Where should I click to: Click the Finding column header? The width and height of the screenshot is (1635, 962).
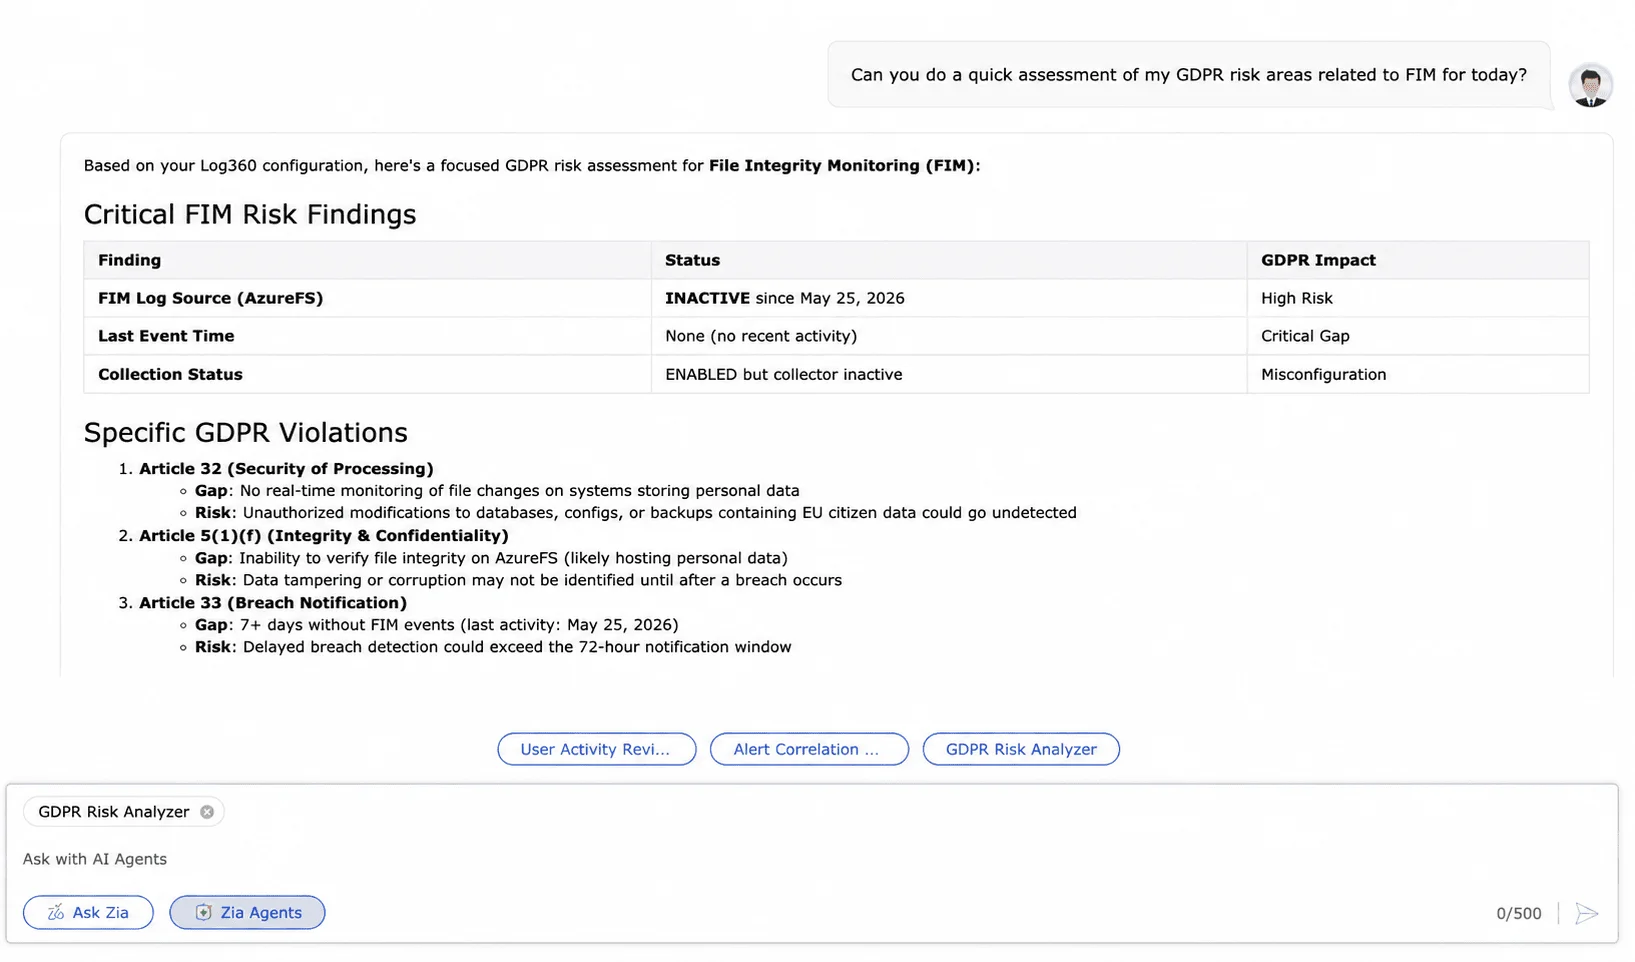click(367, 260)
